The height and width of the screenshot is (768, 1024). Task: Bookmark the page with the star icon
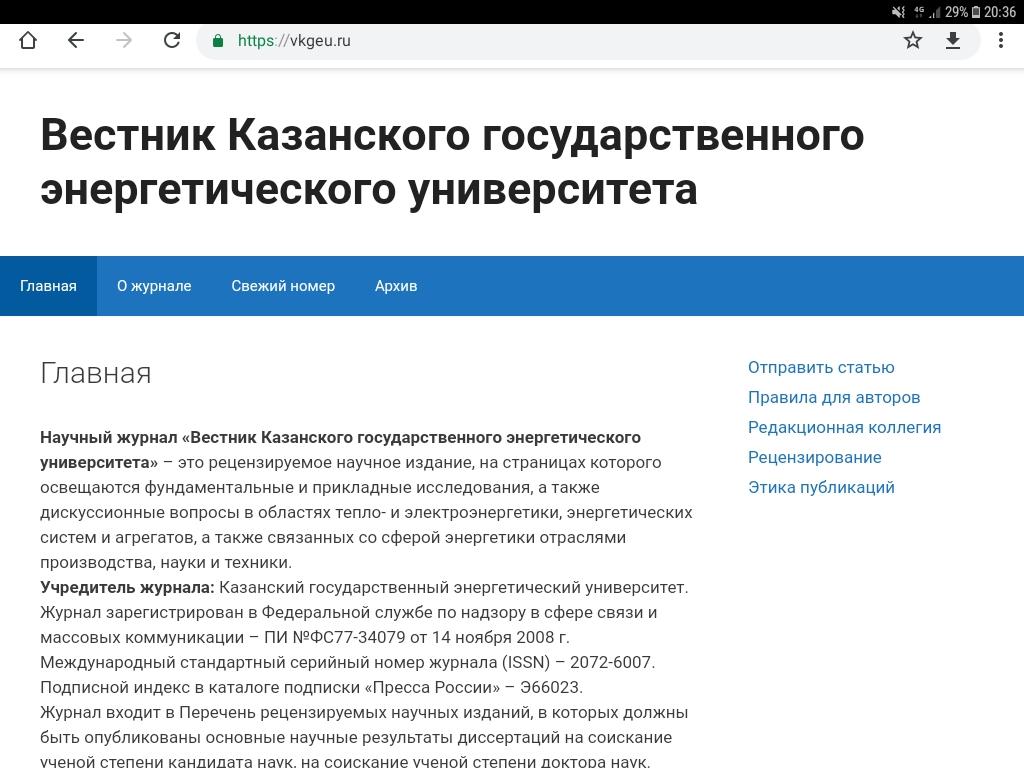tap(912, 41)
